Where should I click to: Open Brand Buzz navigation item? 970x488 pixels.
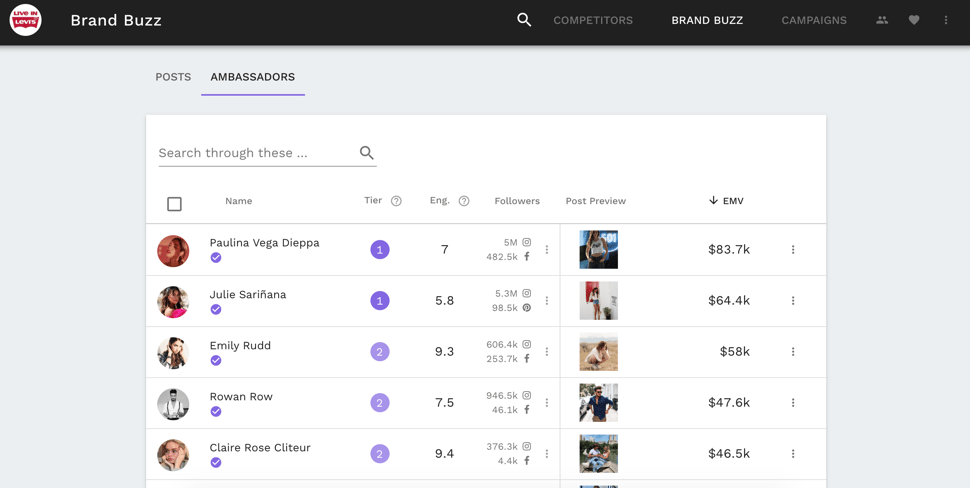707,20
